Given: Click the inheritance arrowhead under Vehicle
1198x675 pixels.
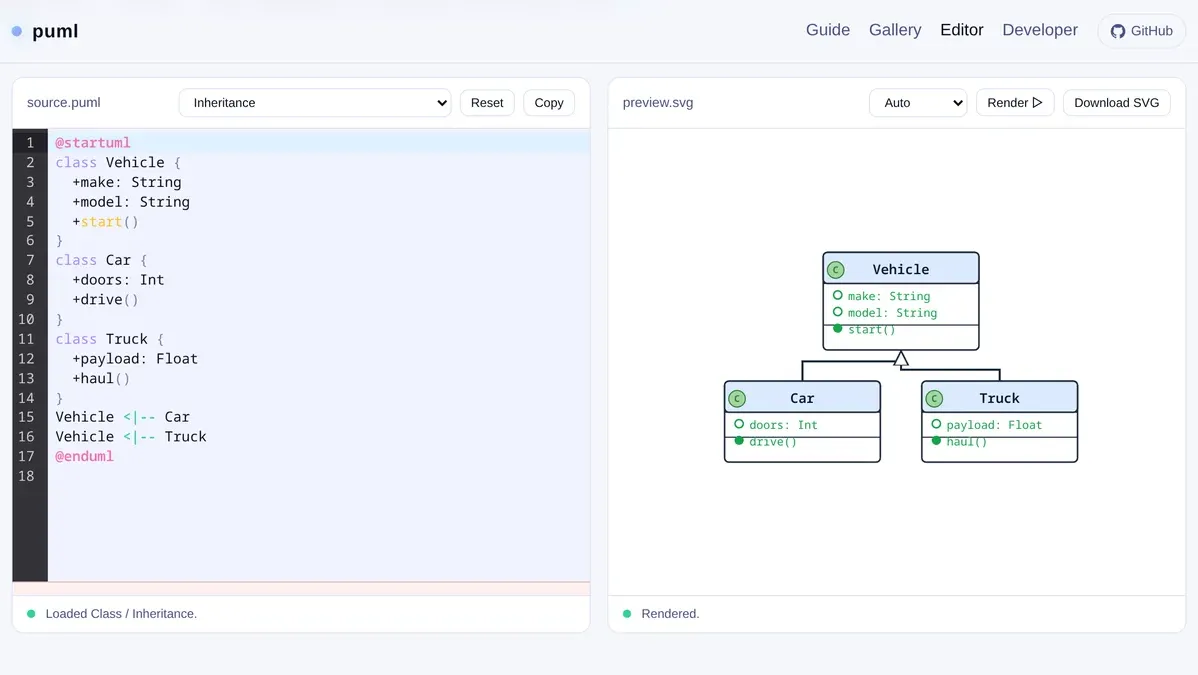Looking at the screenshot, I should point(901,359).
